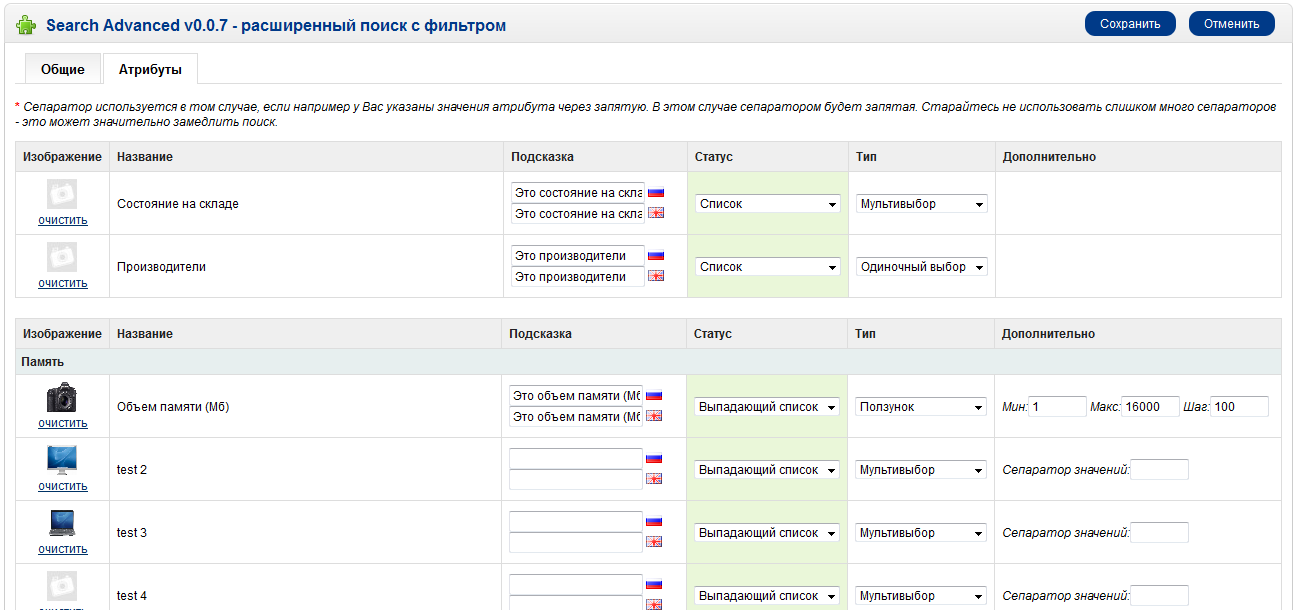Click очистить link under Состояние на складе image
Viewport: 1303px width, 610px height.
click(62, 220)
